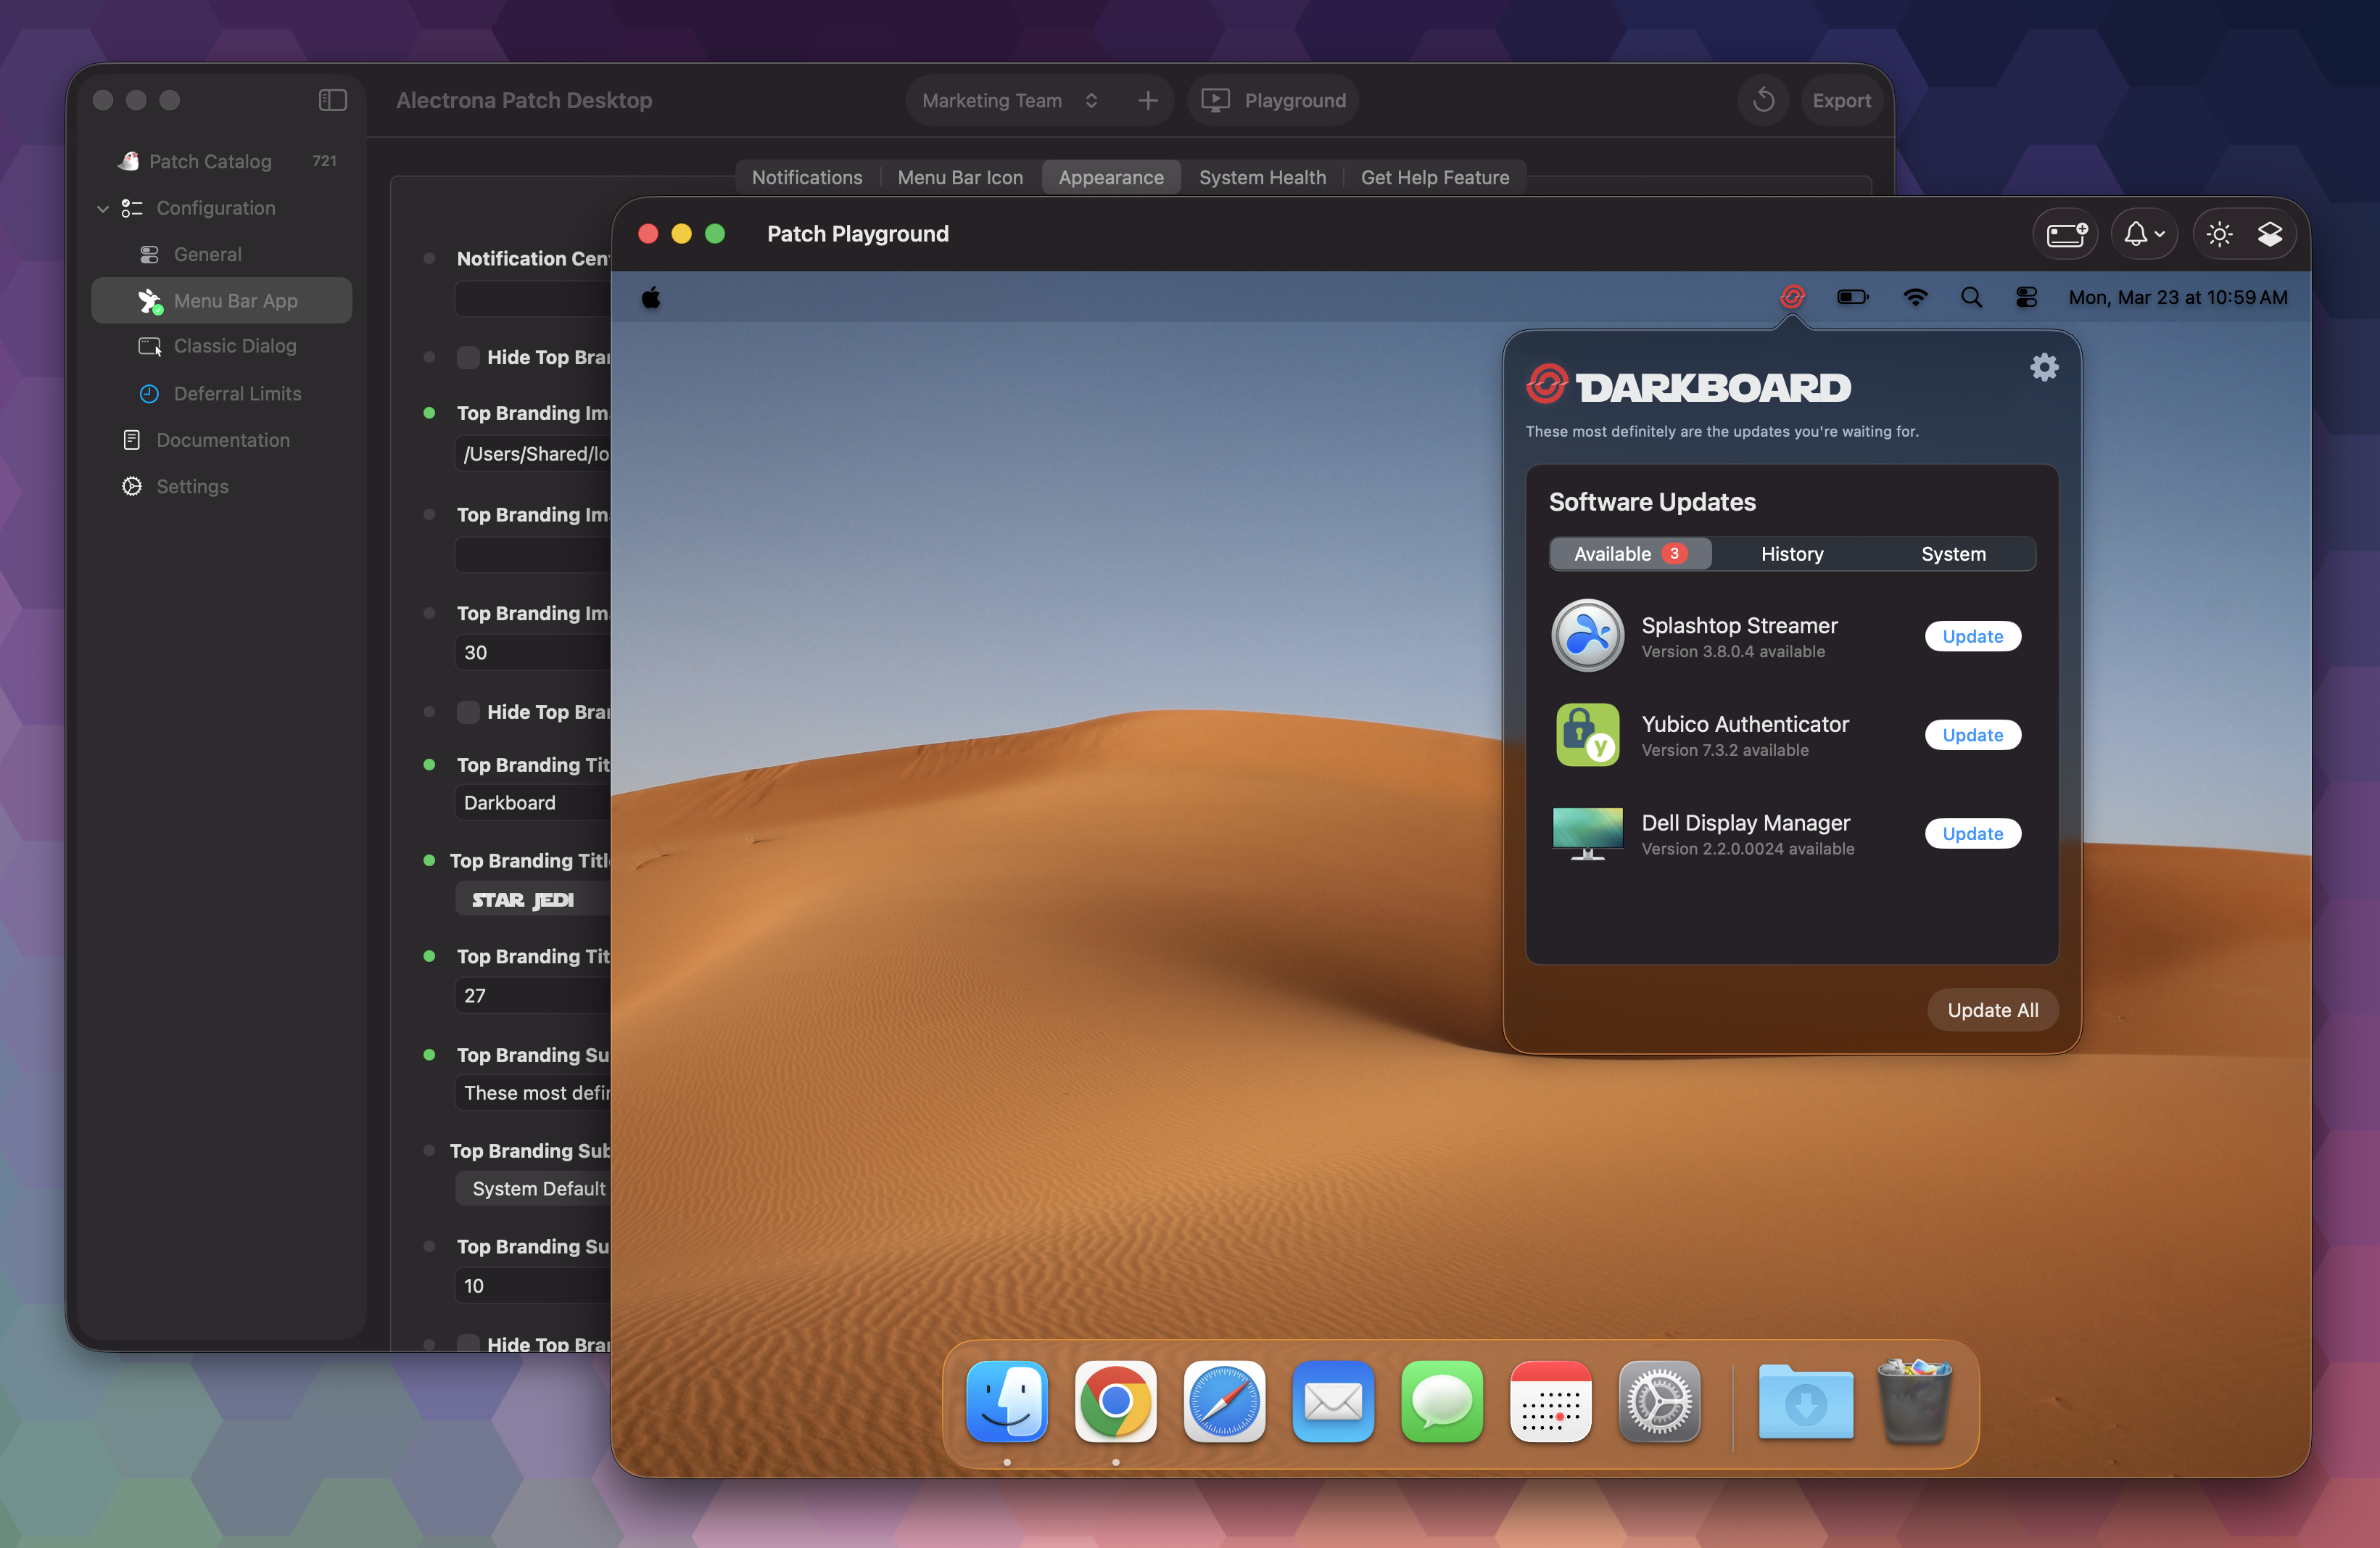Screen dimensions: 2380x1548
Task: Open the STAR JEDI font dropdown
Action: point(533,899)
